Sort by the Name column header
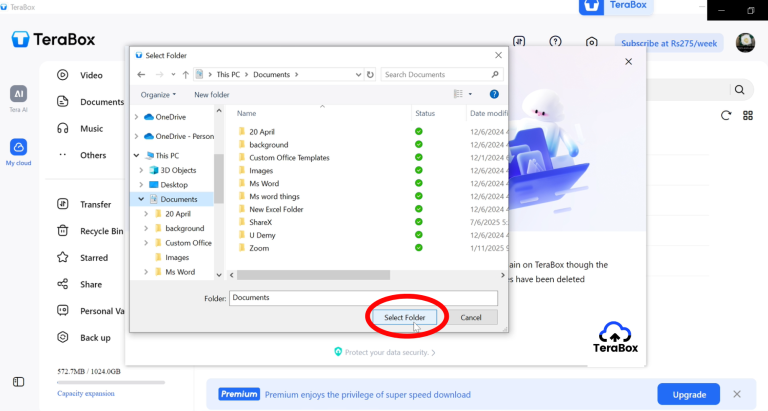Image resolution: width=768 pixels, height=411 pixels. click(x=246, y=113)
